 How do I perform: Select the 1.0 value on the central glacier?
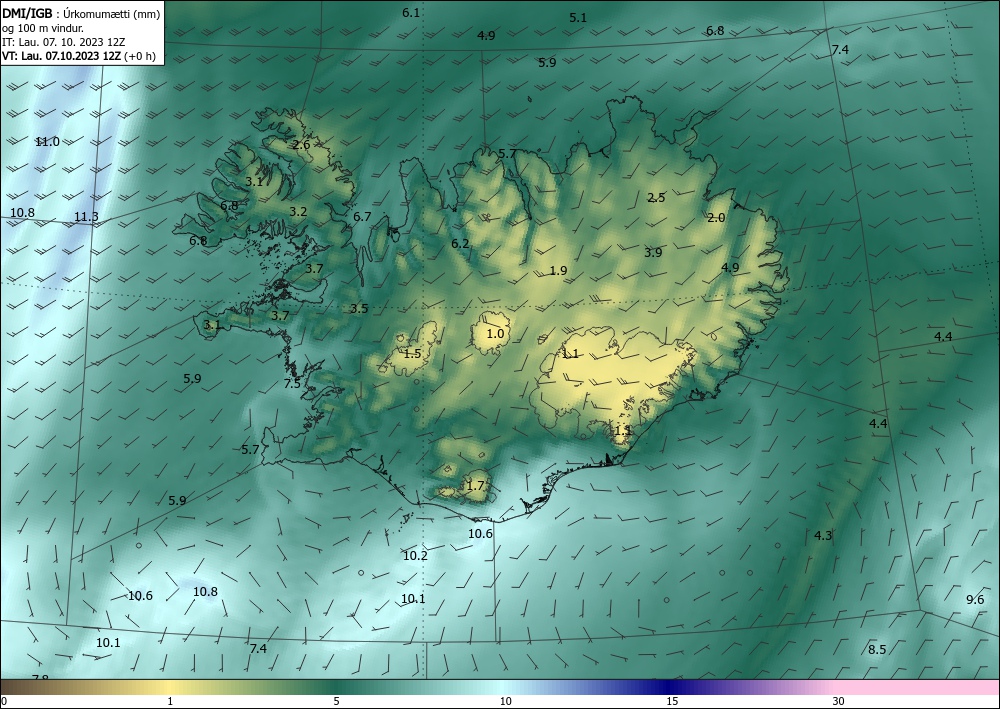495,333
